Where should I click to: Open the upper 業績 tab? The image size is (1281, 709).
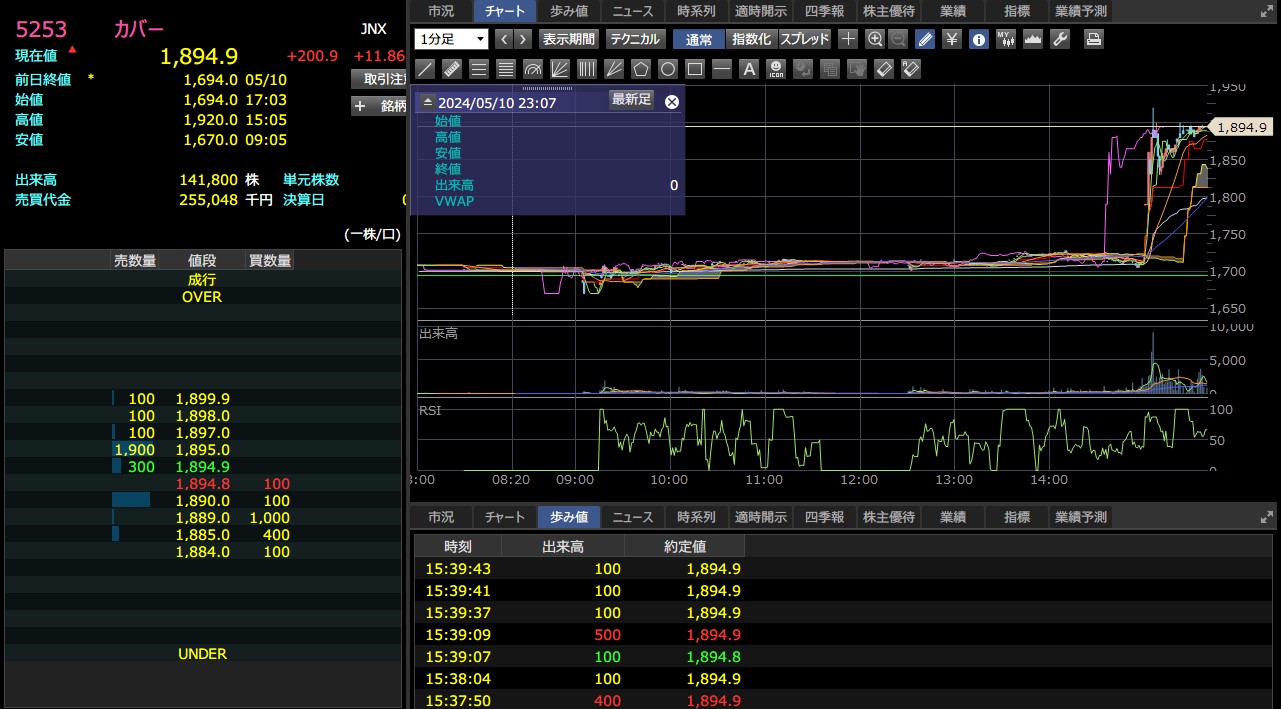[x=953, y=11]
